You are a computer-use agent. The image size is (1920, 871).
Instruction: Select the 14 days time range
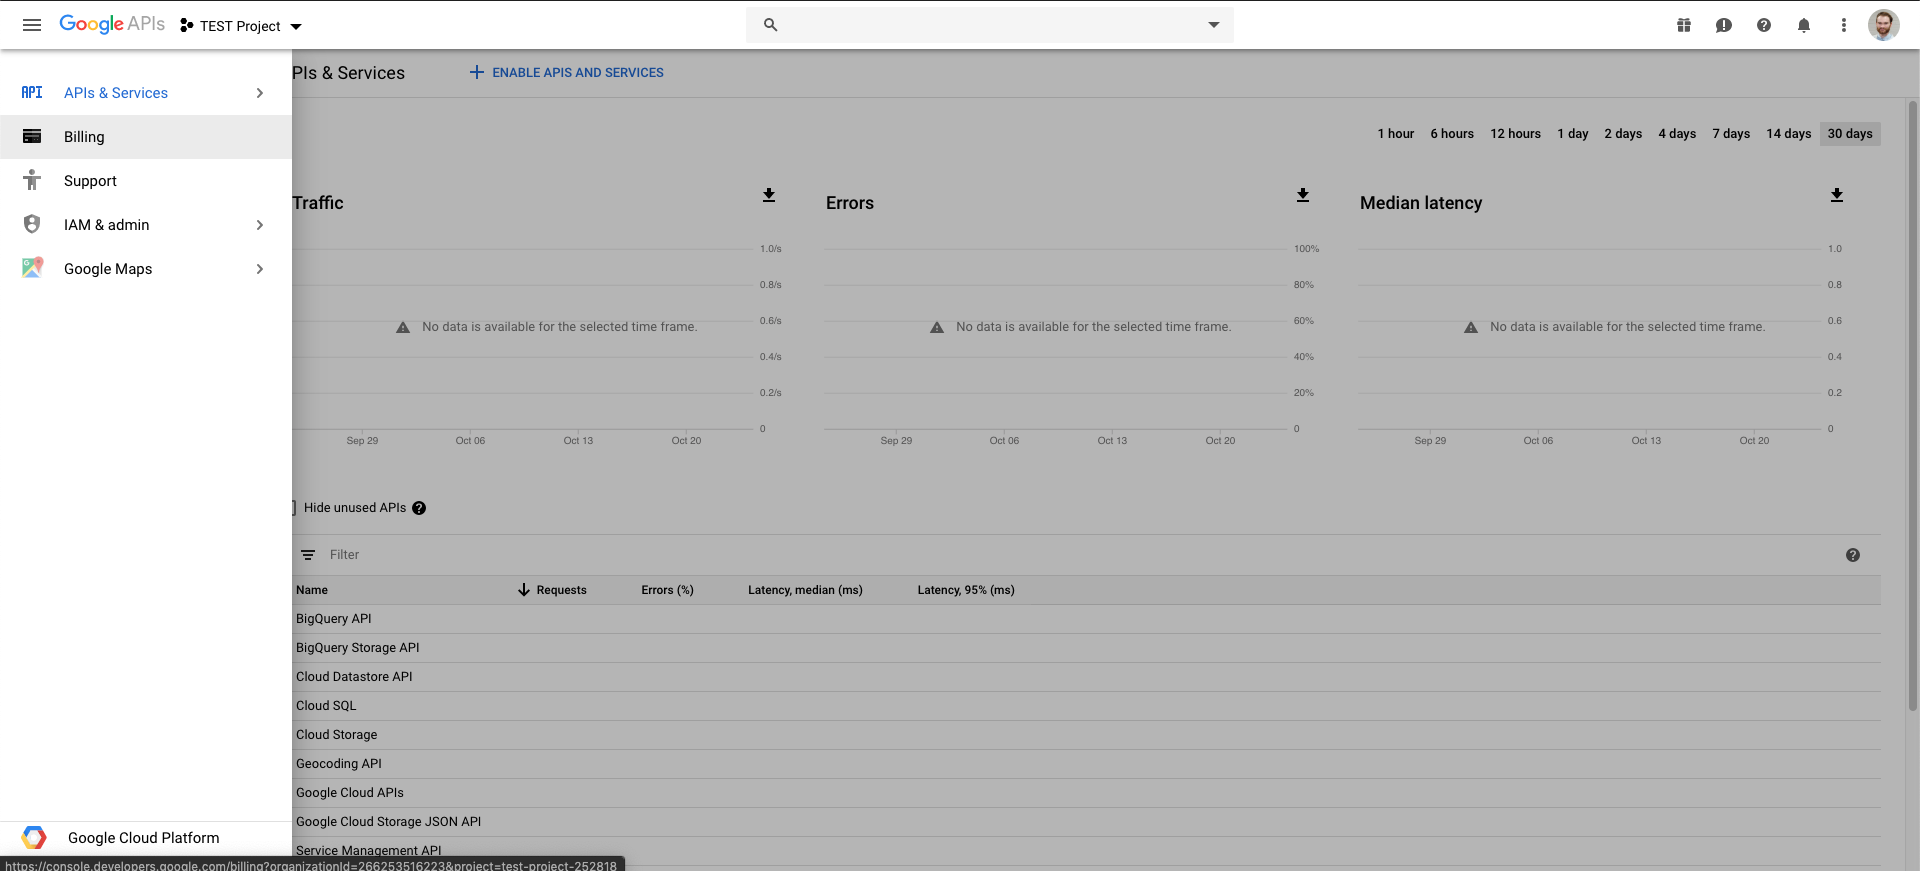1789,134
